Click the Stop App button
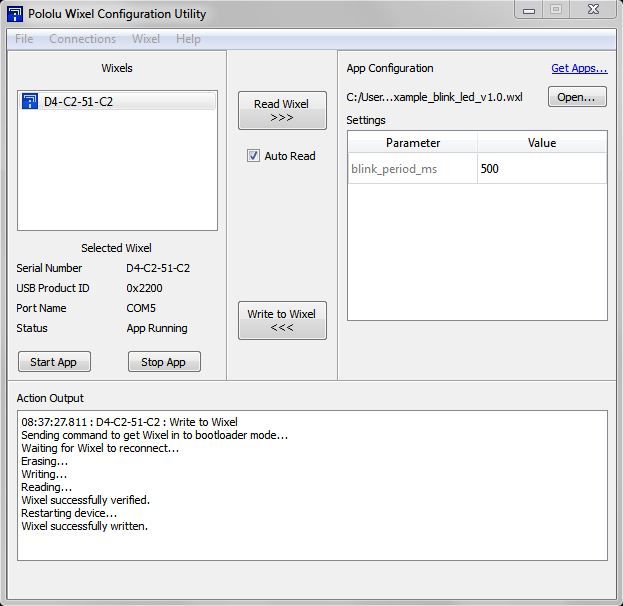 [164, 362]
